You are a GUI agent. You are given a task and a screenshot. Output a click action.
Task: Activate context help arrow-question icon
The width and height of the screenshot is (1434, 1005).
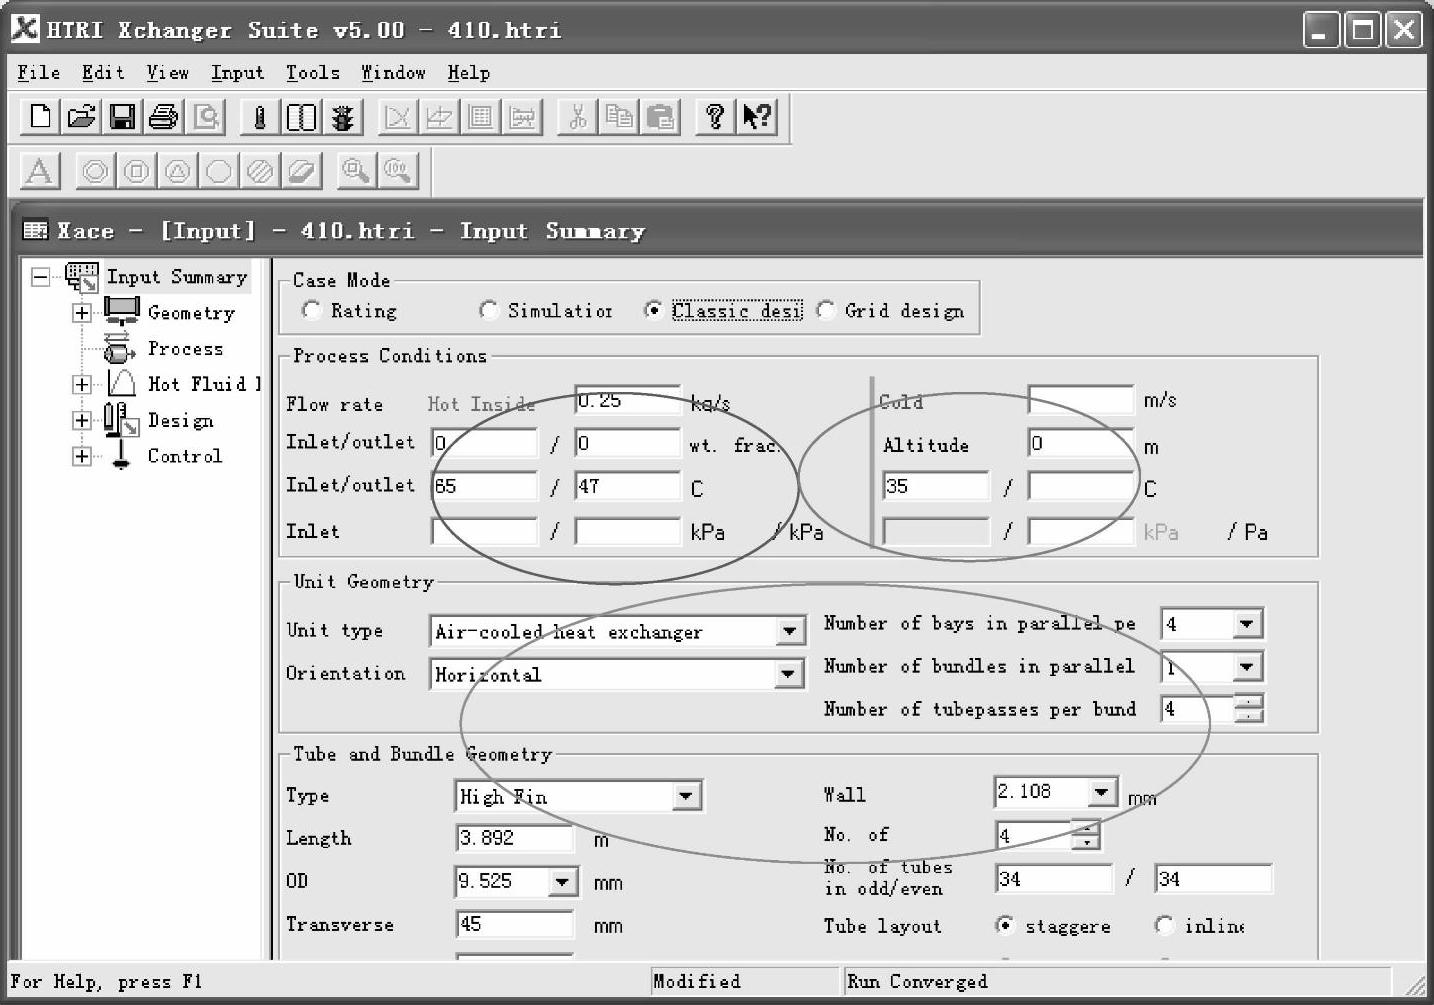coord(757,117)
